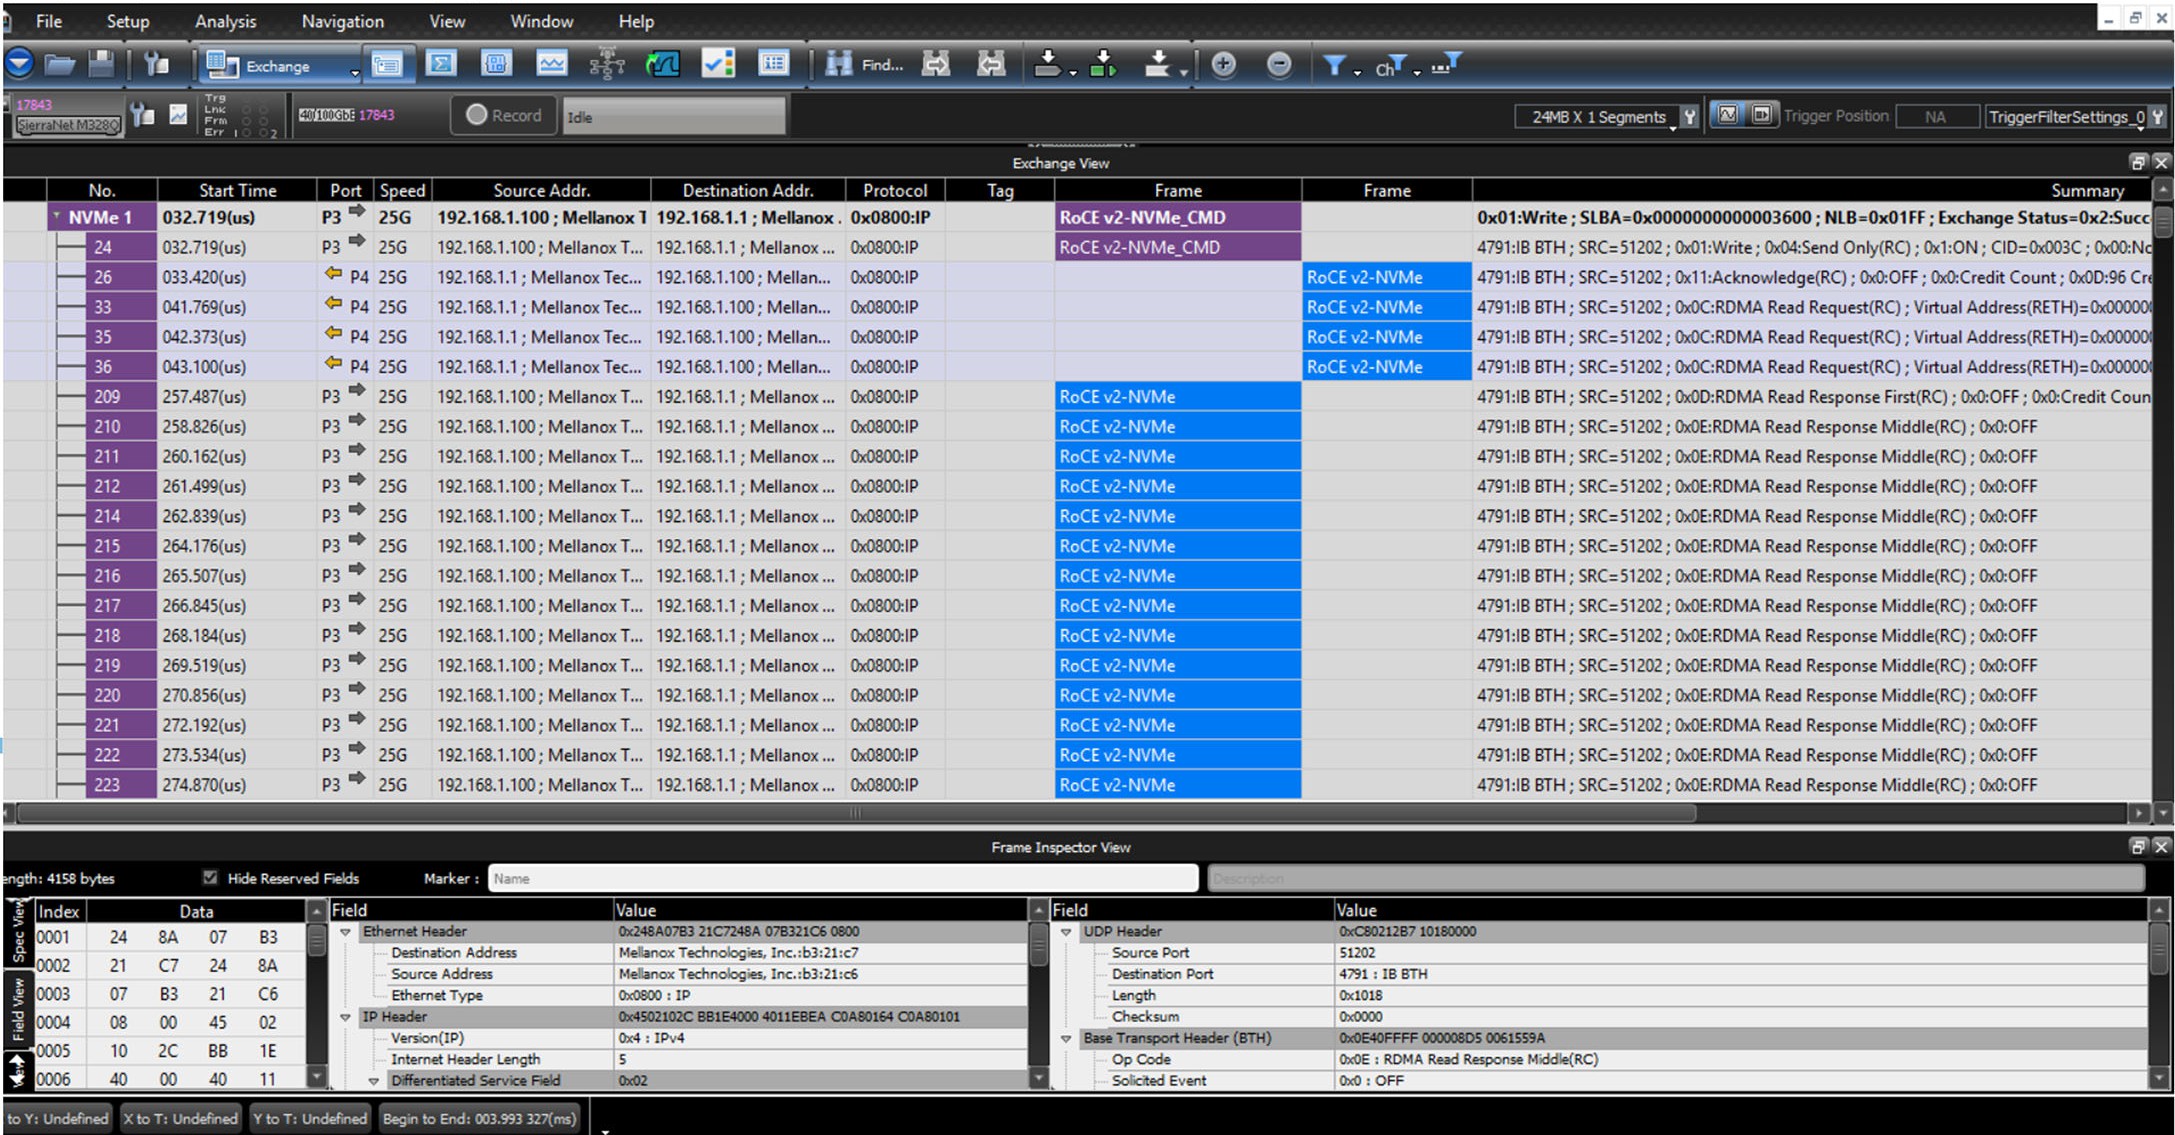Click the Exchange View horizontal scrollbar

[856, 813]
